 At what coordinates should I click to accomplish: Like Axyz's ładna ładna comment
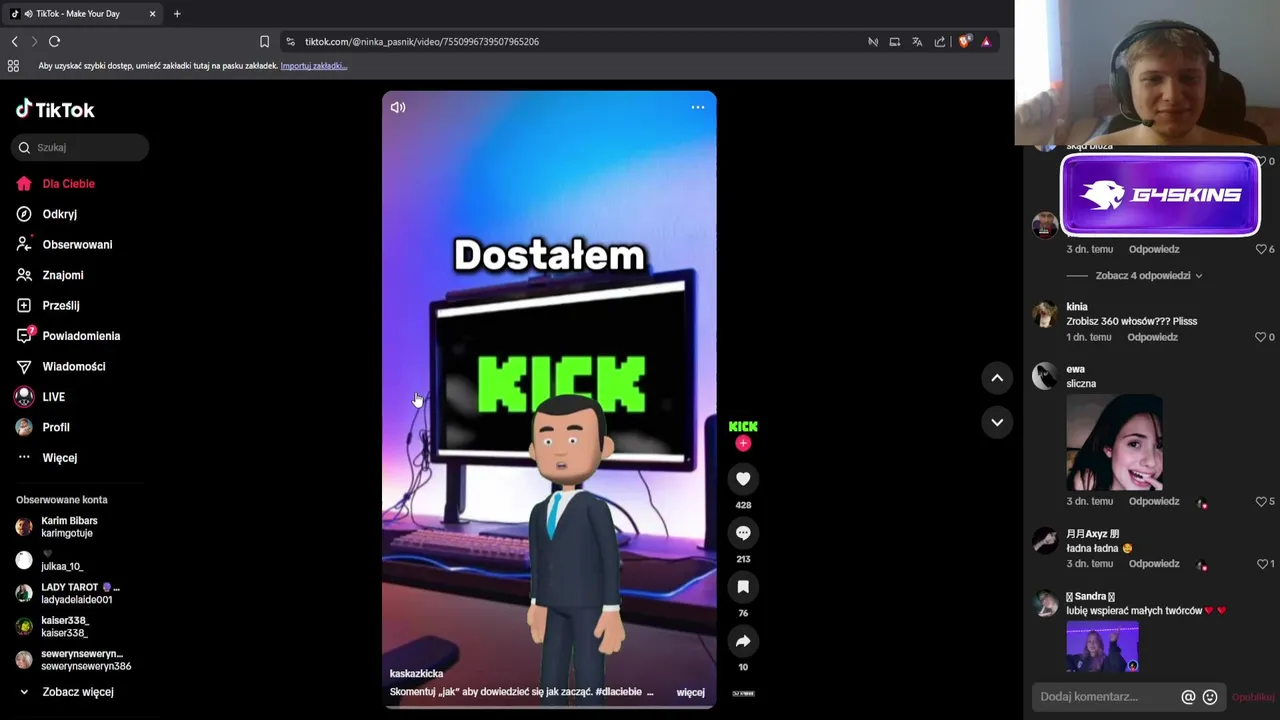[x=1261, y=564]
